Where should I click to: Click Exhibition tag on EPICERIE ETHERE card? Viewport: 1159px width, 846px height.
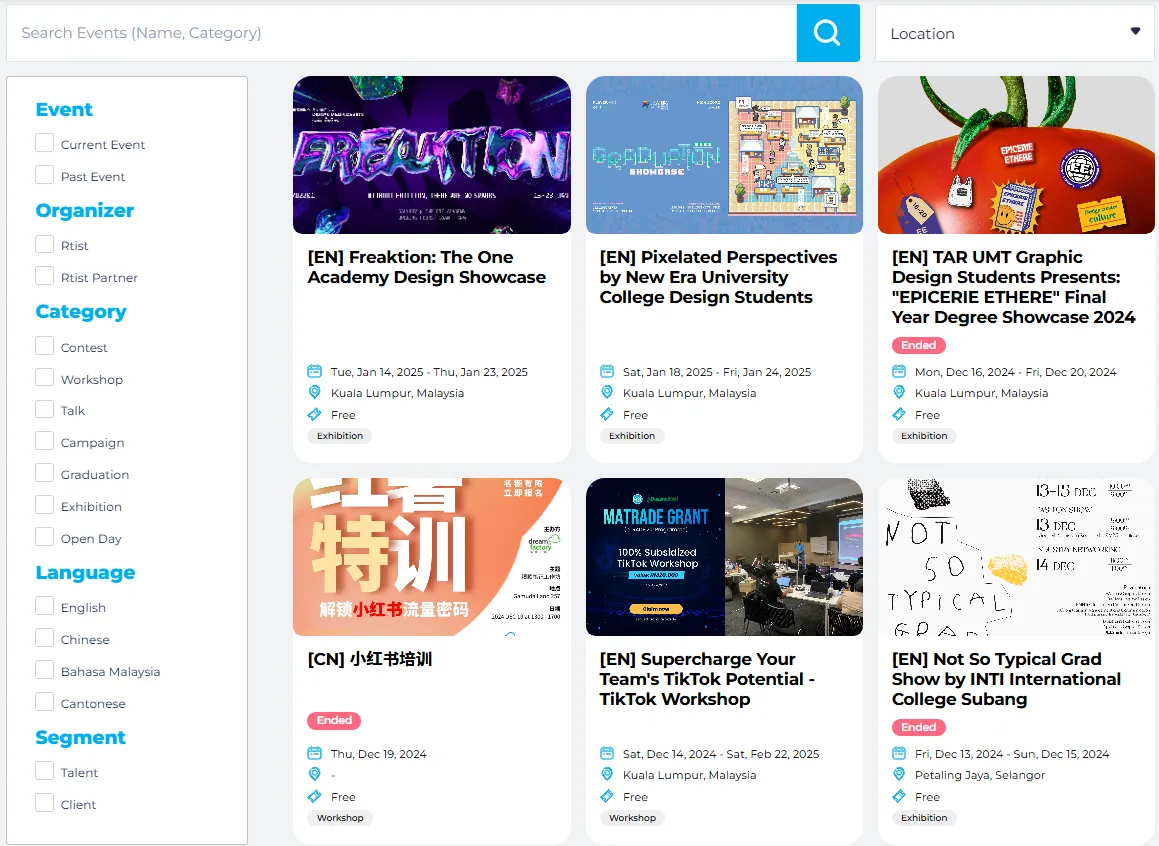pyautogui.click(x=924, y=436)
